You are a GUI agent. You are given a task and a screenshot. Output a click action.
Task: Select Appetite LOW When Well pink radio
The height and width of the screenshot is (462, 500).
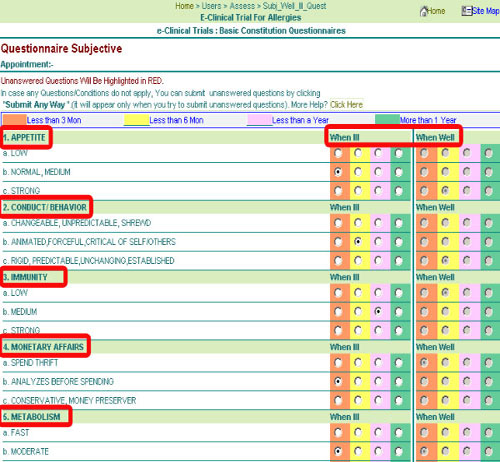[467, 153]
